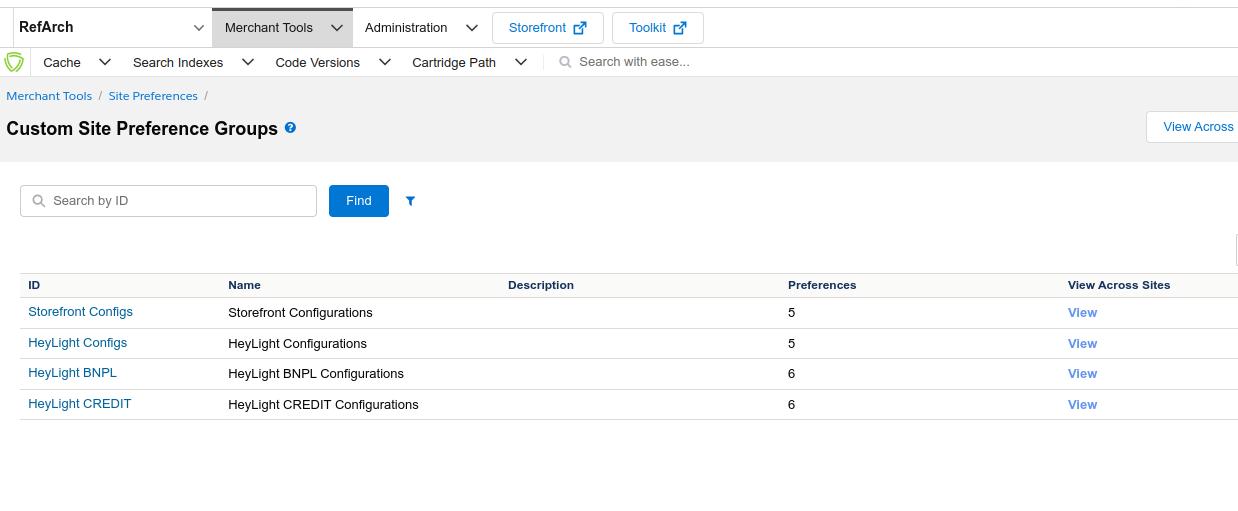This screenshot has width=1238, height=511.
Task: Open help icon beside Custom Site Preference Groups
Action: (x=290, y=128)
